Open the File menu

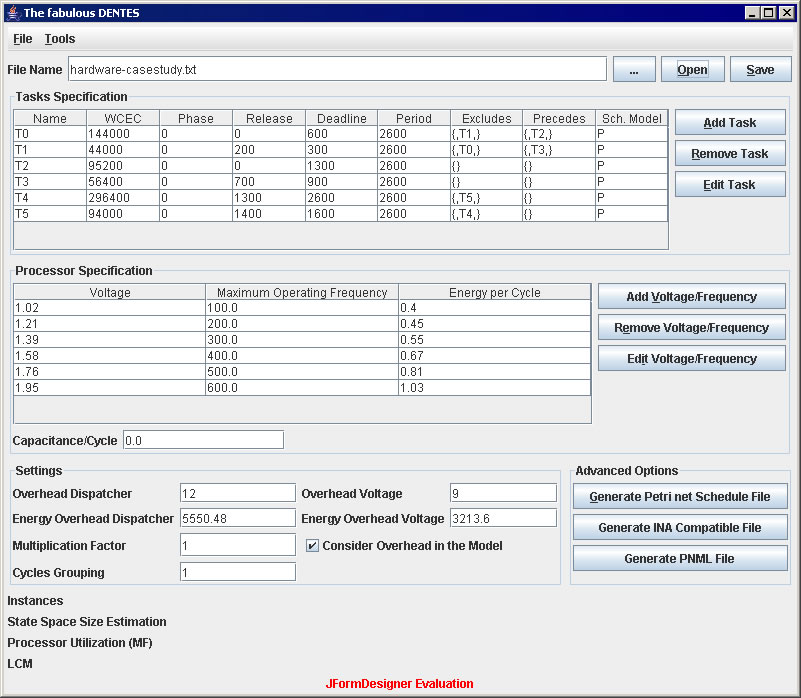(22, 39)
